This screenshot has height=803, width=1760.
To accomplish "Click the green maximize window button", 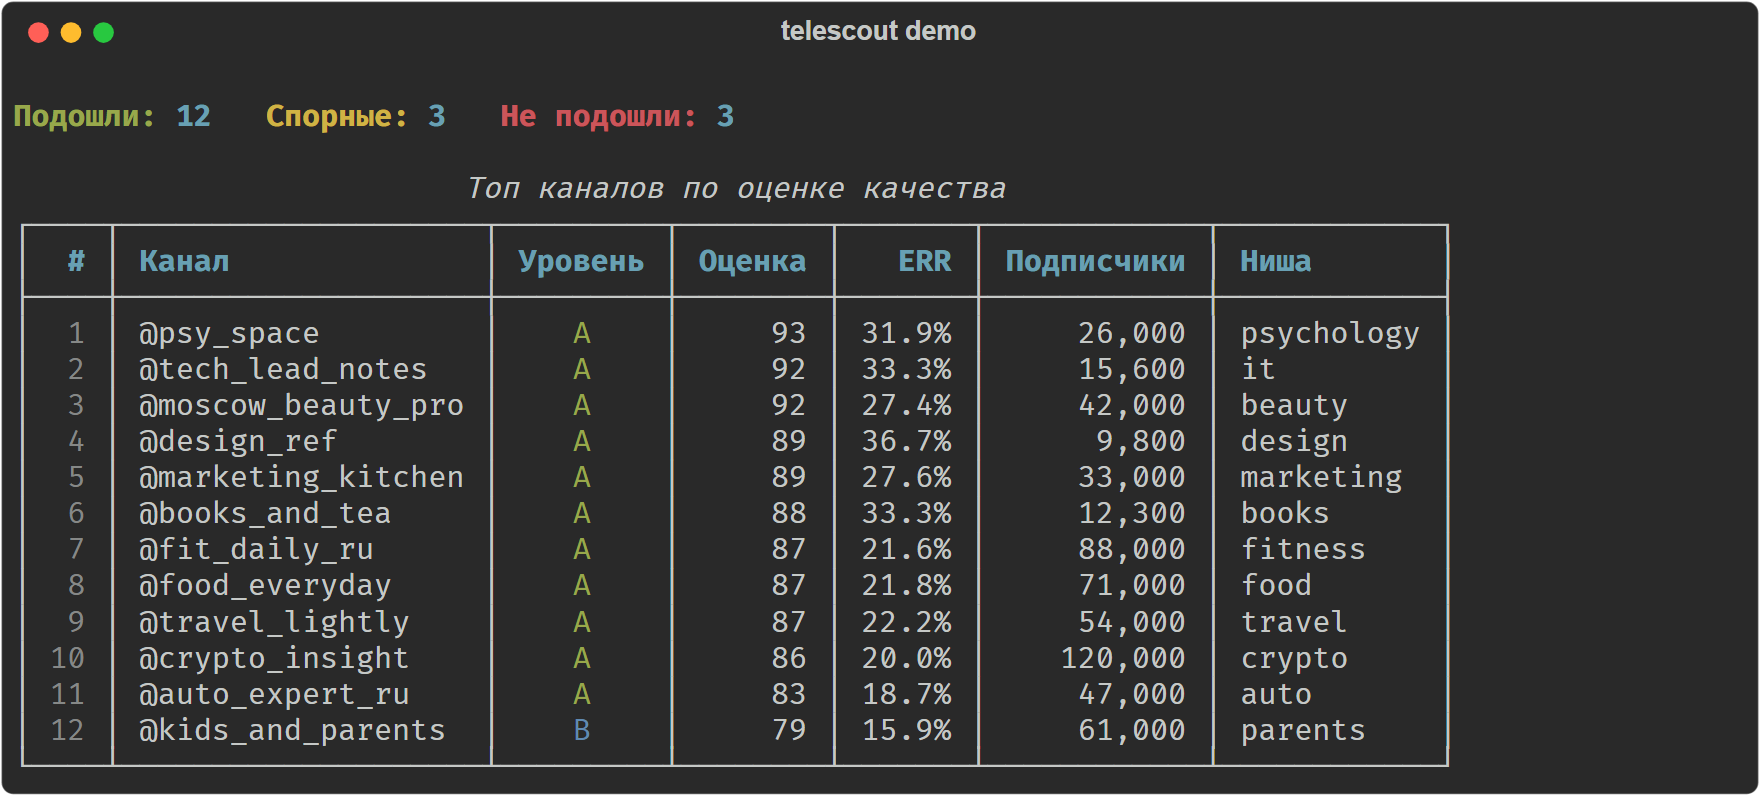I will coord(103,33).
